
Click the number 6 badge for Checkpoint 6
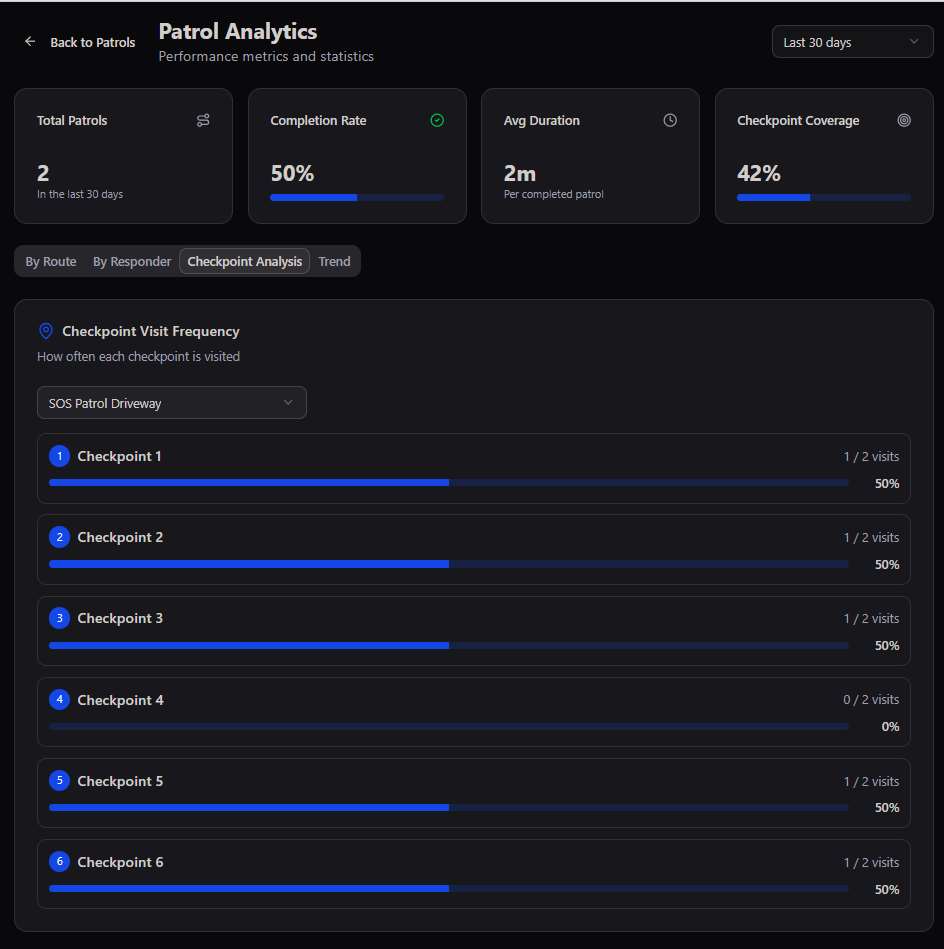(x=59, y=862)
